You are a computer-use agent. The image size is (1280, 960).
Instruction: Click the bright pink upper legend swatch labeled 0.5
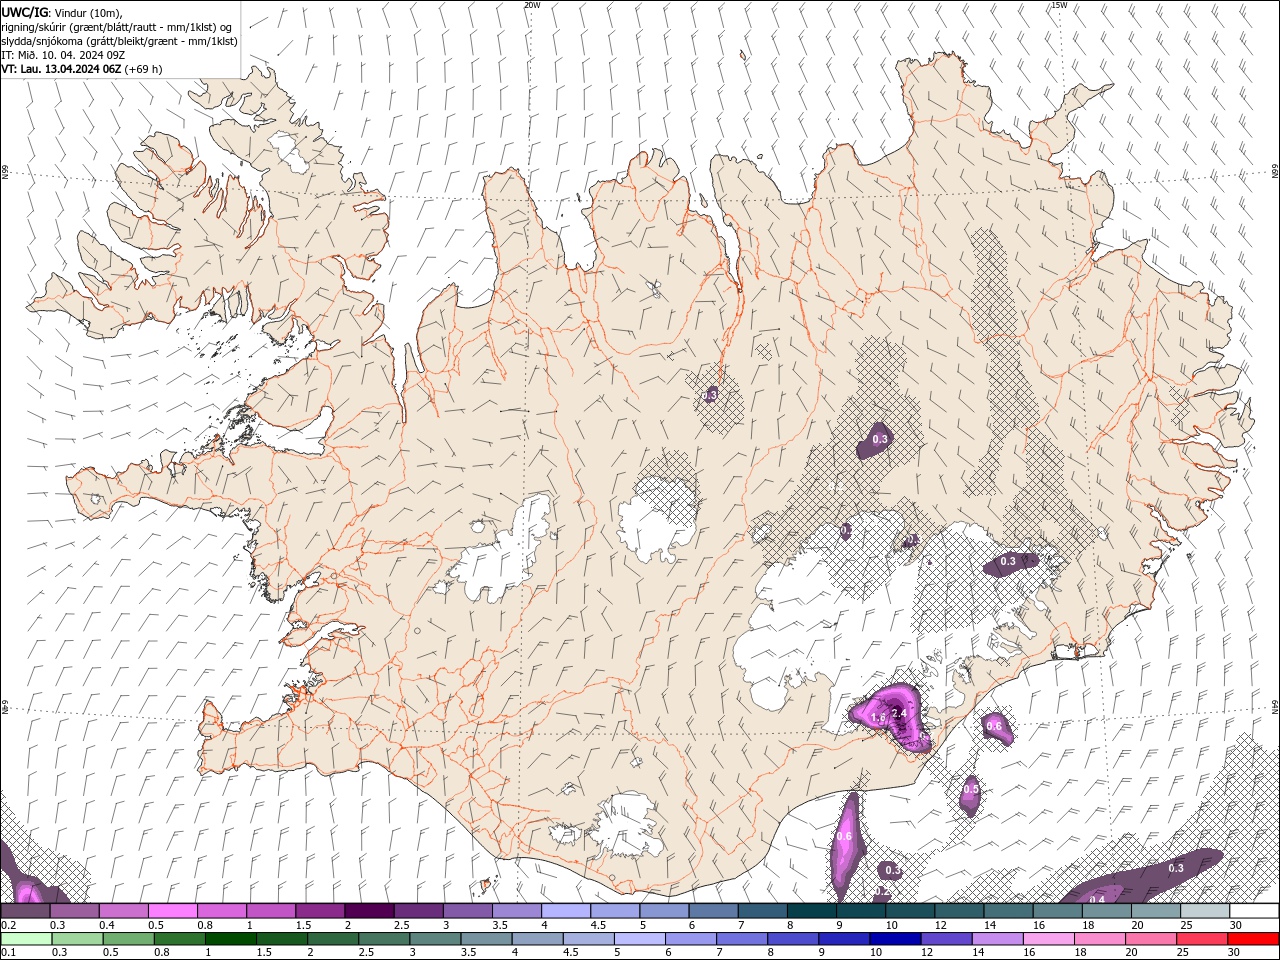(172, 911)
